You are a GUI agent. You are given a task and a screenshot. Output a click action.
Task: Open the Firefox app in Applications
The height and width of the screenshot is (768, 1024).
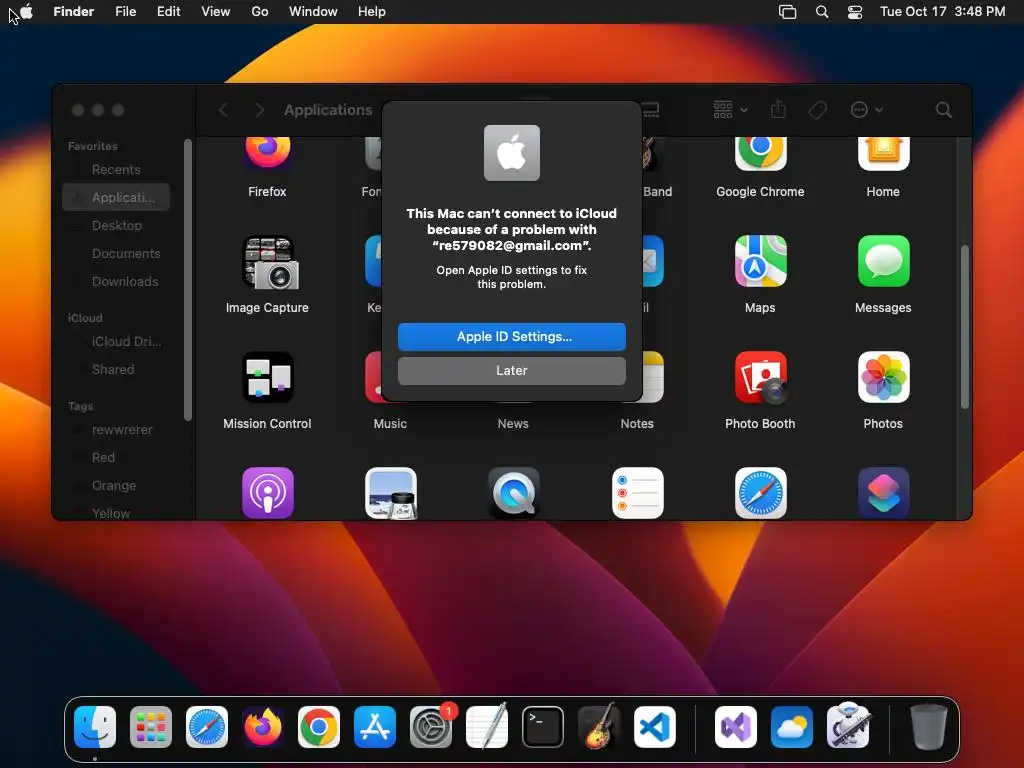(x=267, y=152)
